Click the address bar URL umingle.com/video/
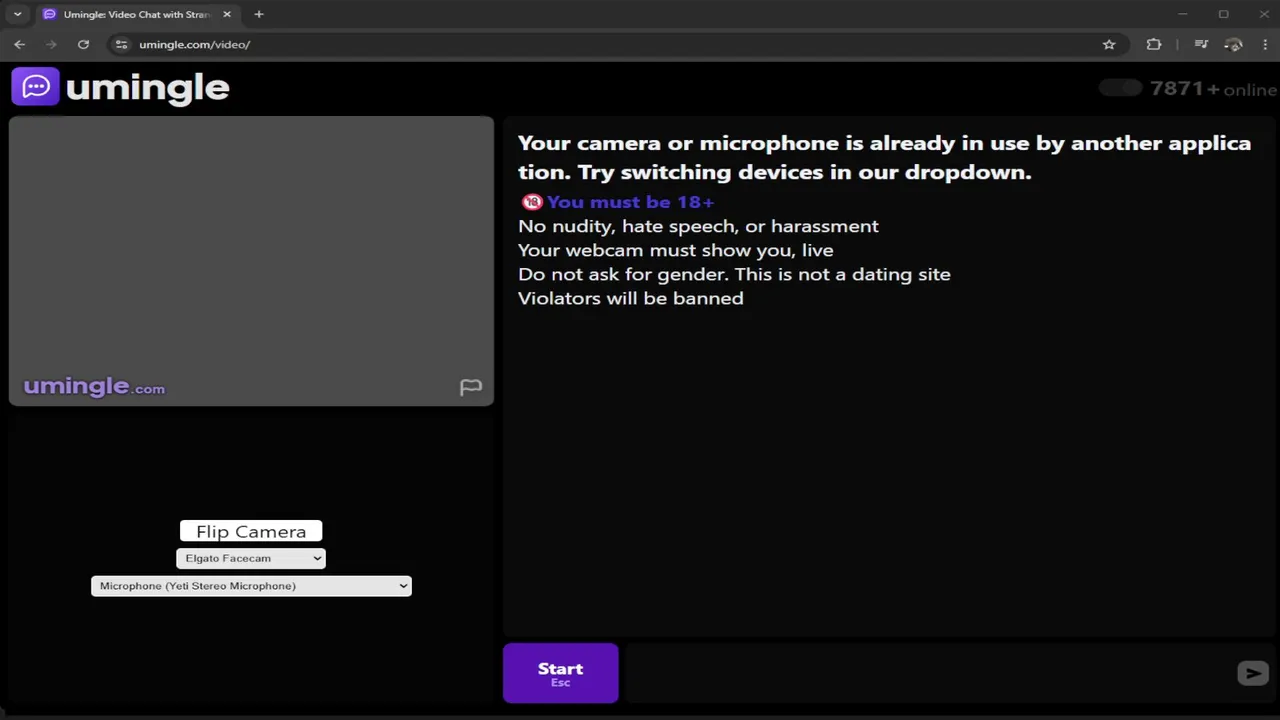This screenshot has height=720, width=1280. point(194,44)
